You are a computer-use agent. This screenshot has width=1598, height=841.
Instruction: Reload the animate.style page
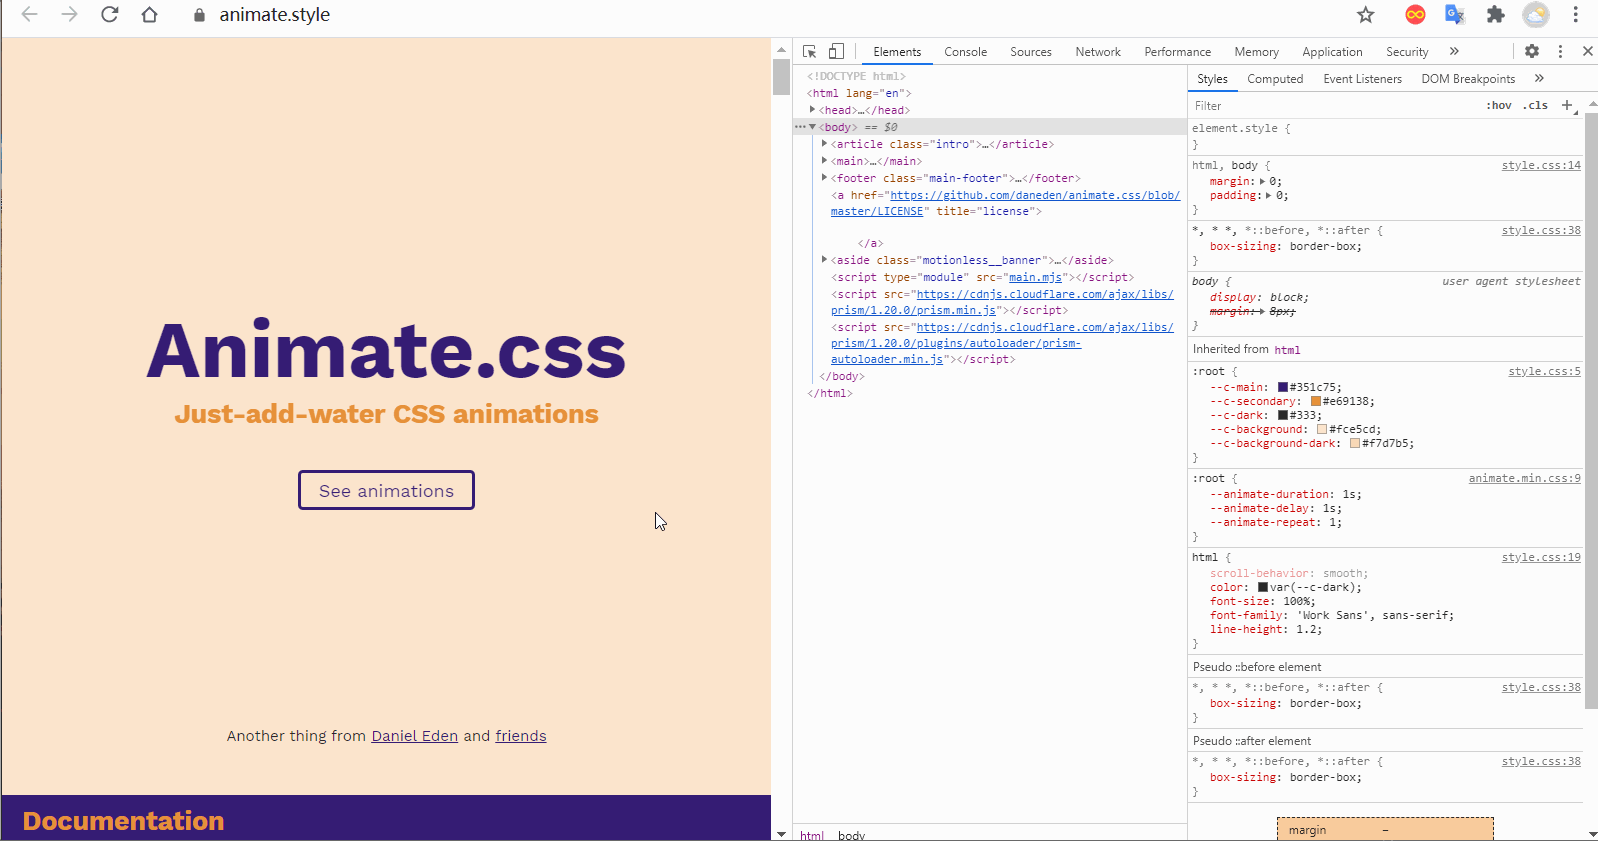110,15
